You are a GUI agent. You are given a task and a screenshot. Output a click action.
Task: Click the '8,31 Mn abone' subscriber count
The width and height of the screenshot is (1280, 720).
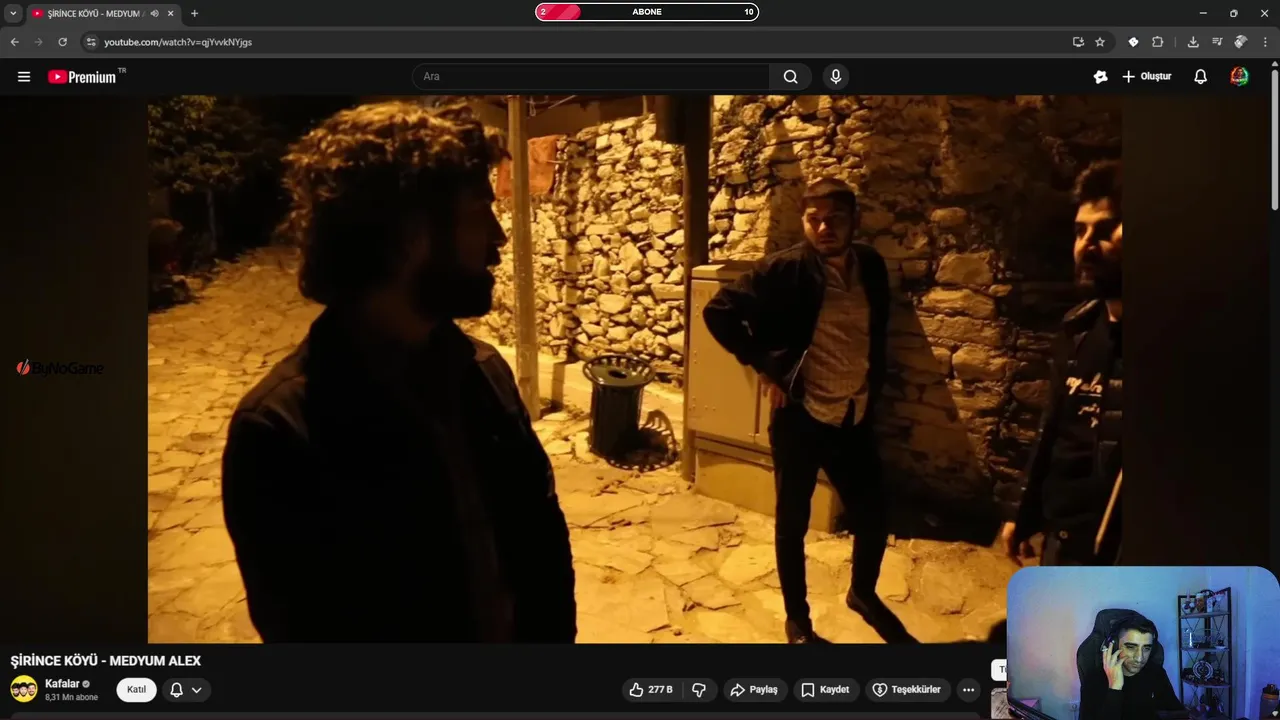point(71,697)
